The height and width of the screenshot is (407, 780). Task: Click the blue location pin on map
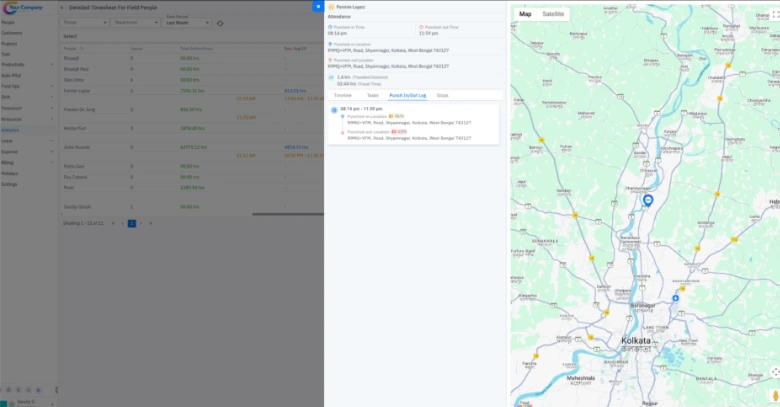648,200
